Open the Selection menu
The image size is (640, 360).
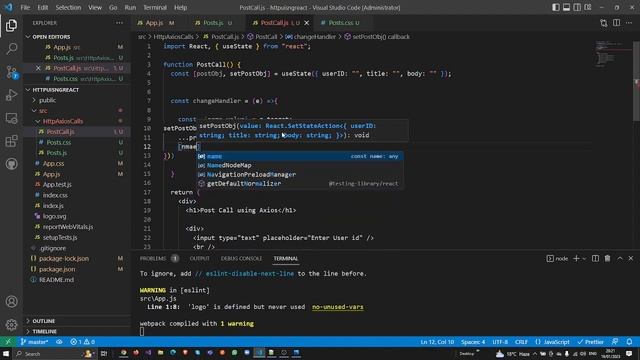click(68, 7)
